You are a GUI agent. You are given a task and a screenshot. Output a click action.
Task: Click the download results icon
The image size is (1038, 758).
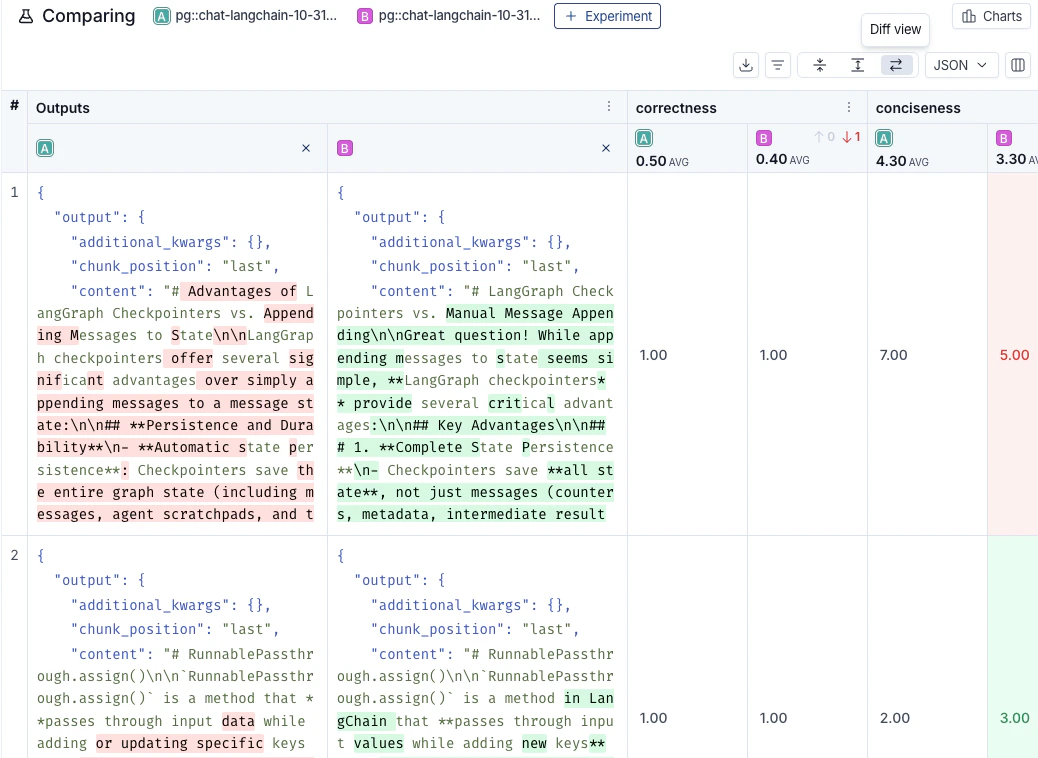pyautogui.click(x=745, y=65)
